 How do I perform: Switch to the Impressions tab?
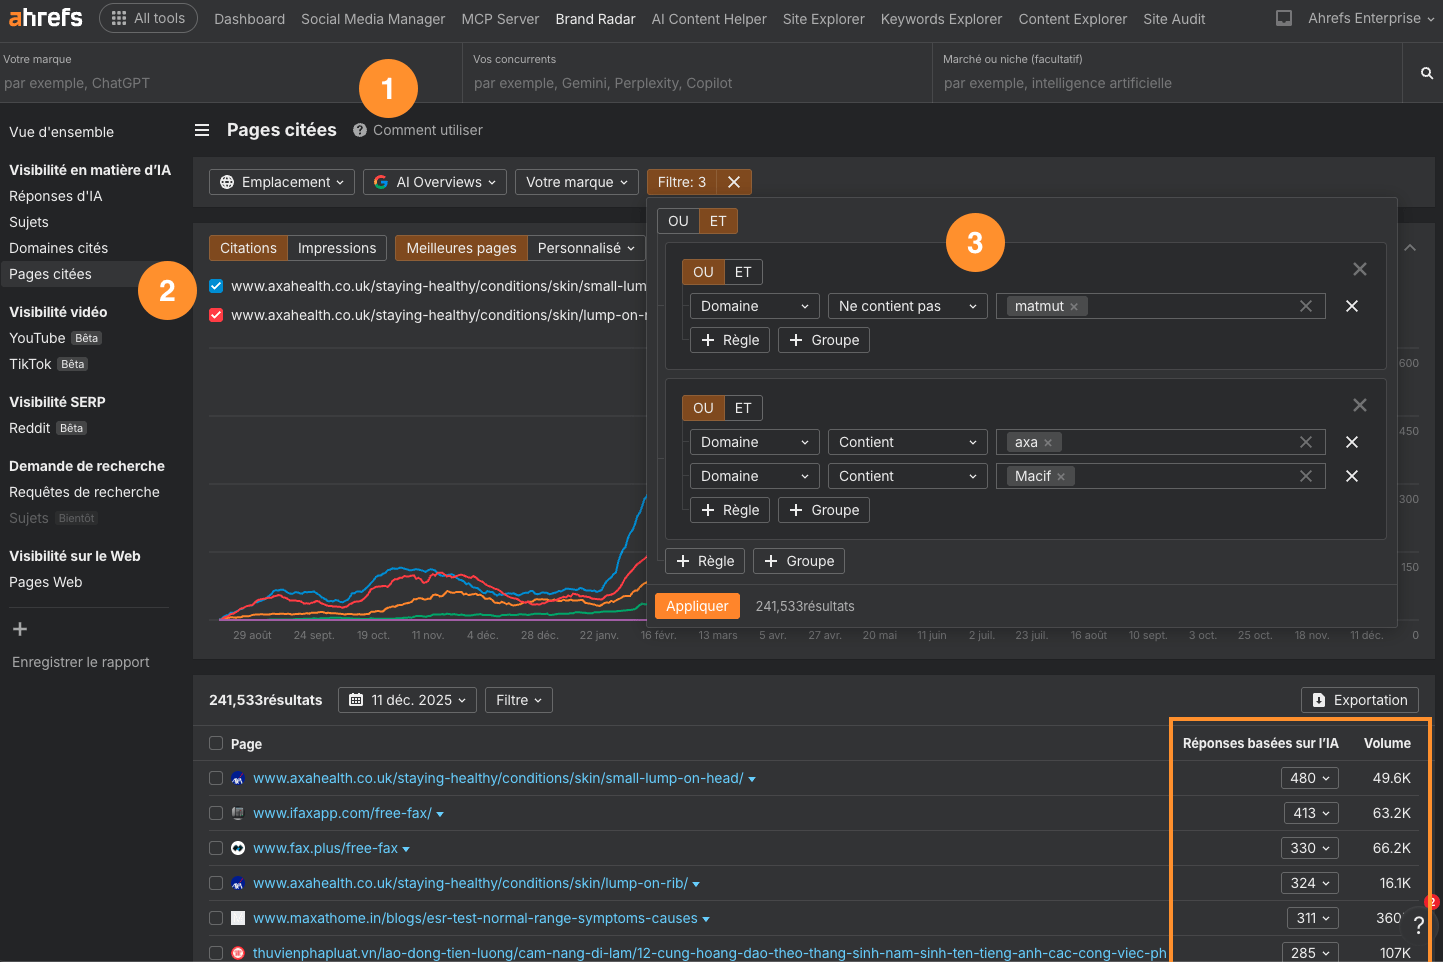[x=337, y=248]
